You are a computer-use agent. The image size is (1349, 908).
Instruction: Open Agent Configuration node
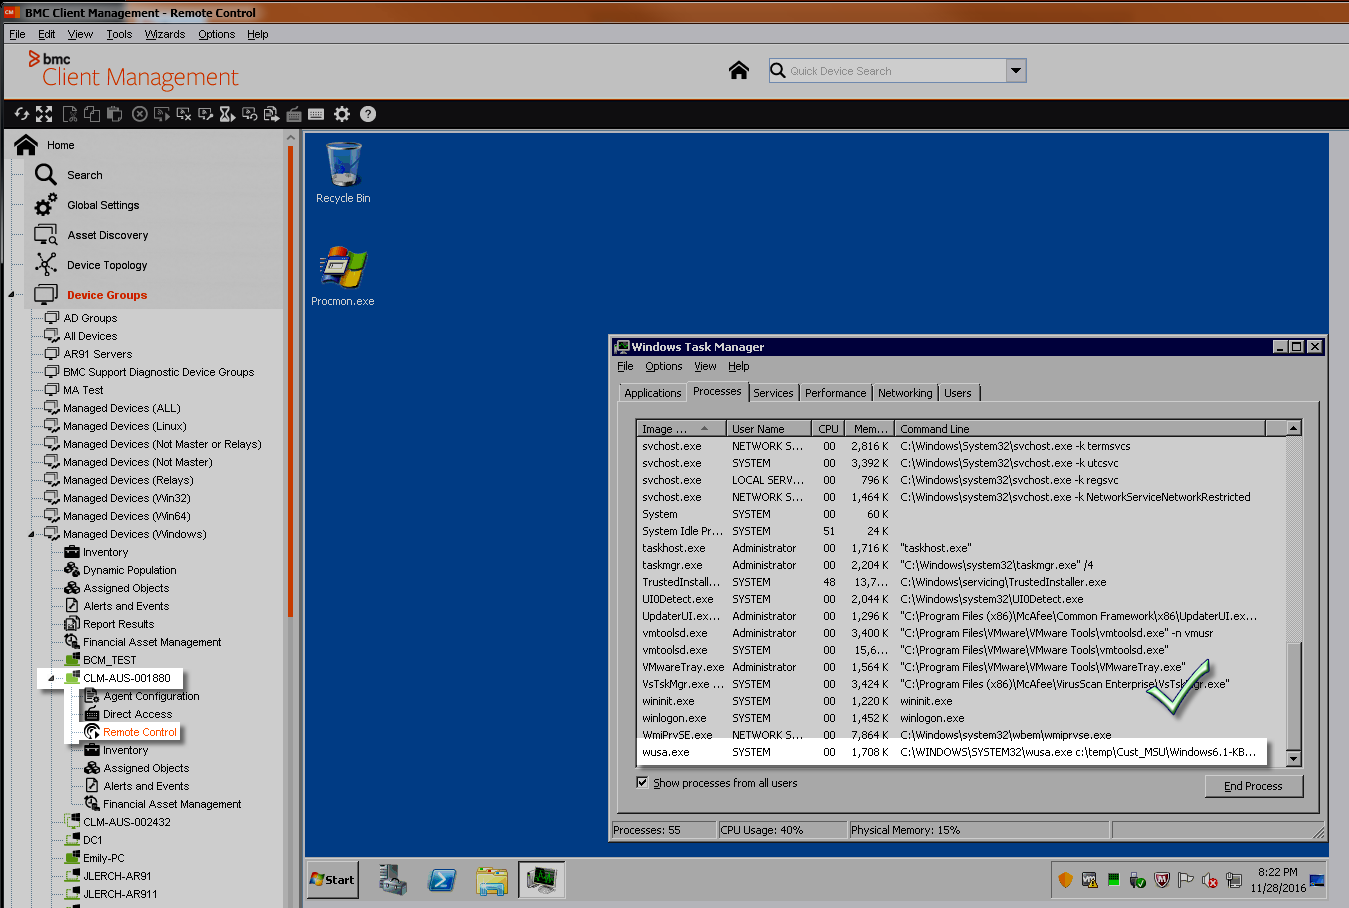point(151,696)
